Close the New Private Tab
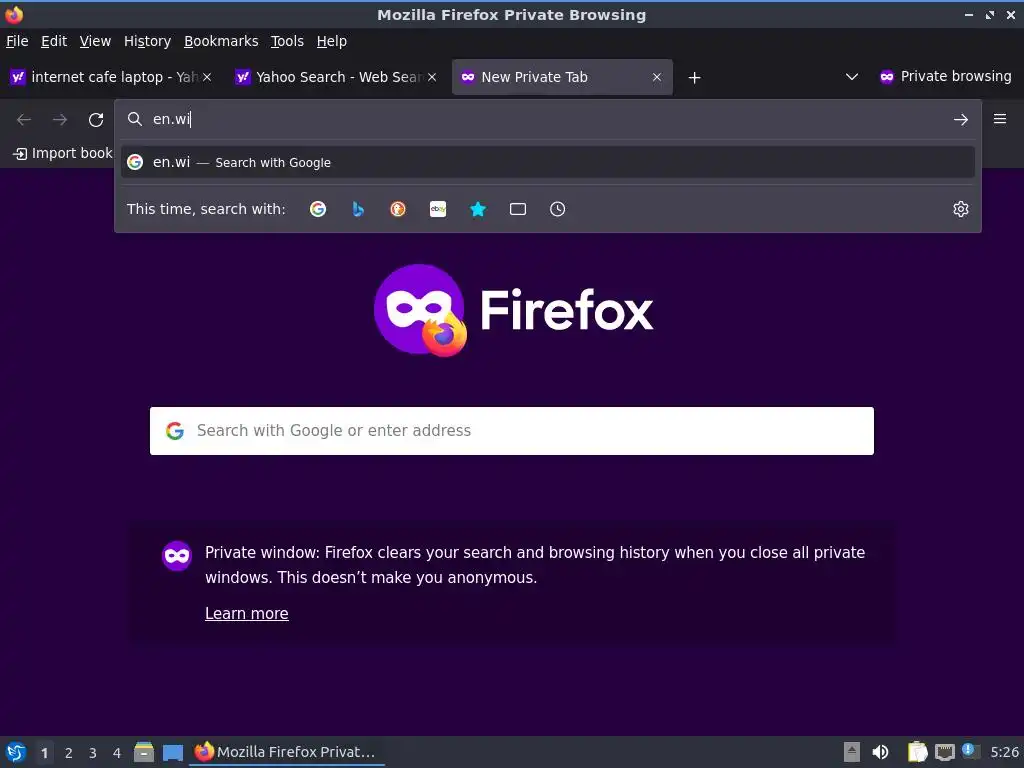1024x768 pixels. click(x=657, y=77)
